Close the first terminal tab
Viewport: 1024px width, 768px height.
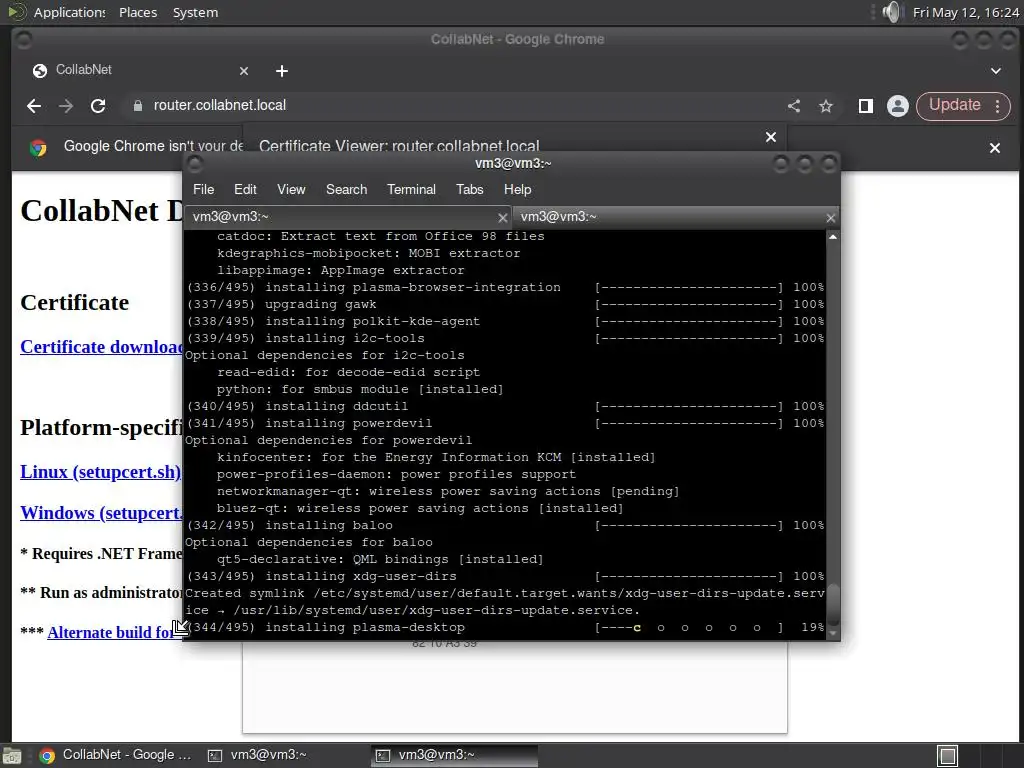tap(502, 218)
